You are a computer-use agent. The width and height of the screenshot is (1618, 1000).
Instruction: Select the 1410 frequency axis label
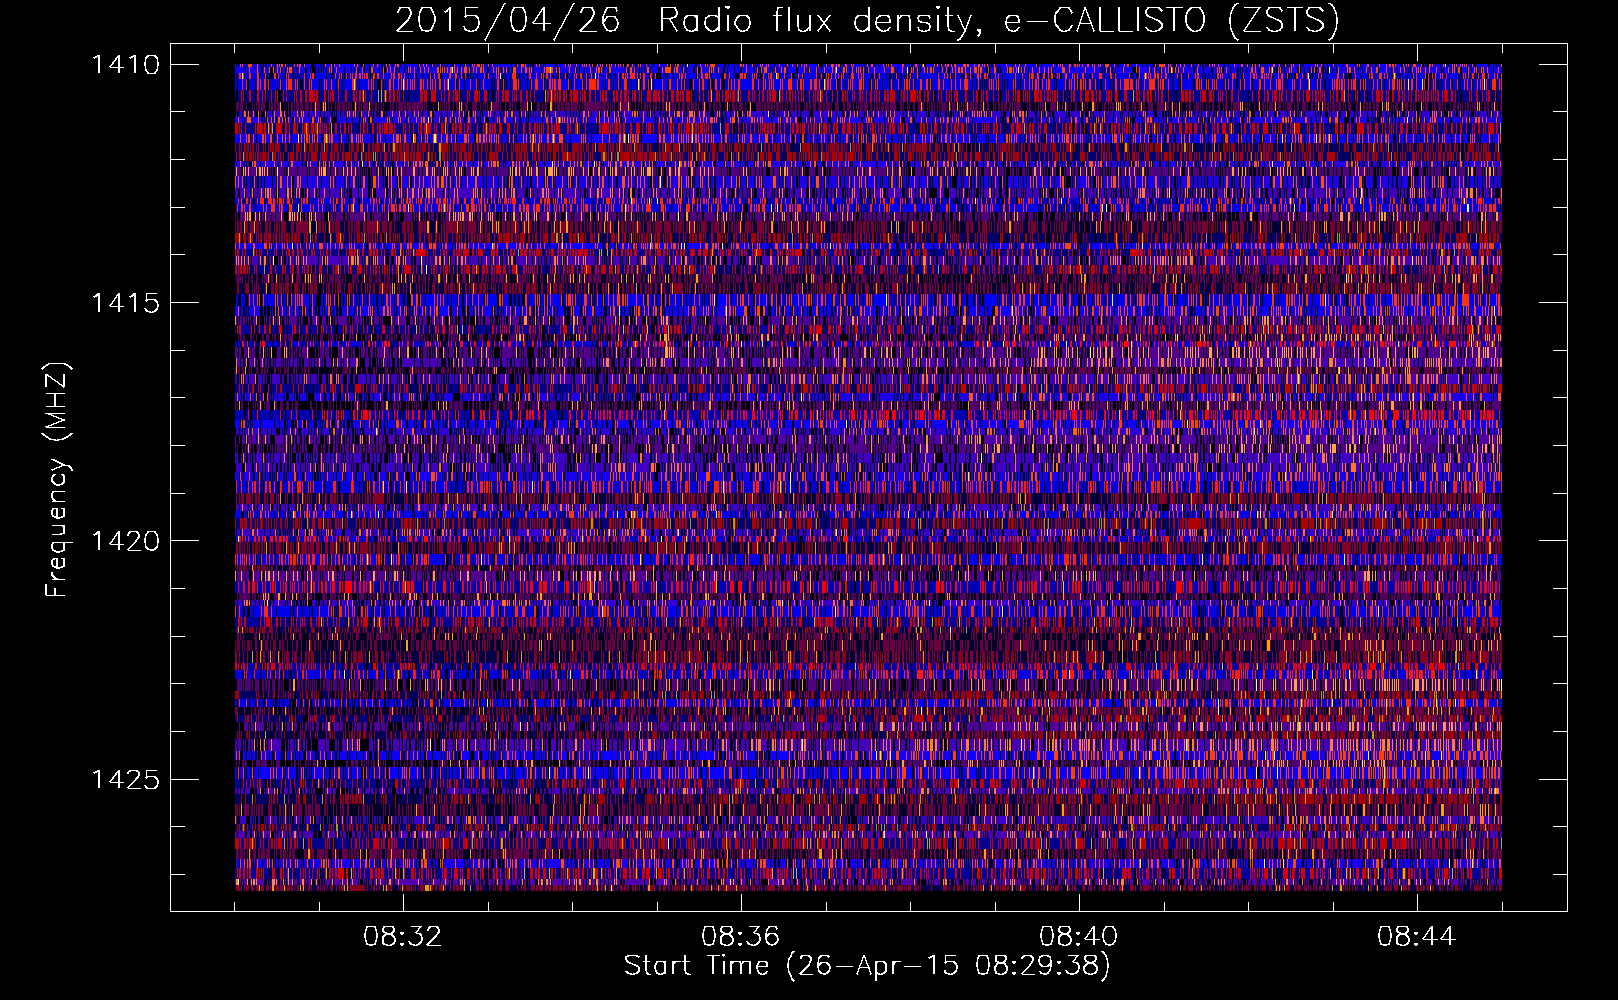click(125, 65)
